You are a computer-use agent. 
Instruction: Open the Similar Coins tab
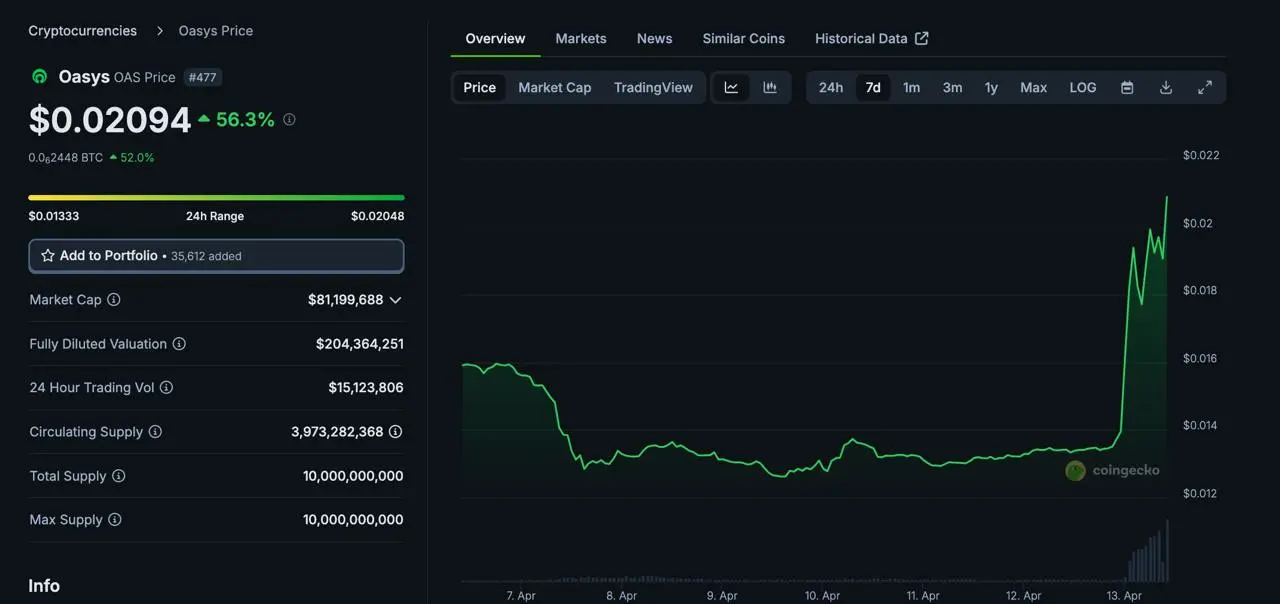743,38
